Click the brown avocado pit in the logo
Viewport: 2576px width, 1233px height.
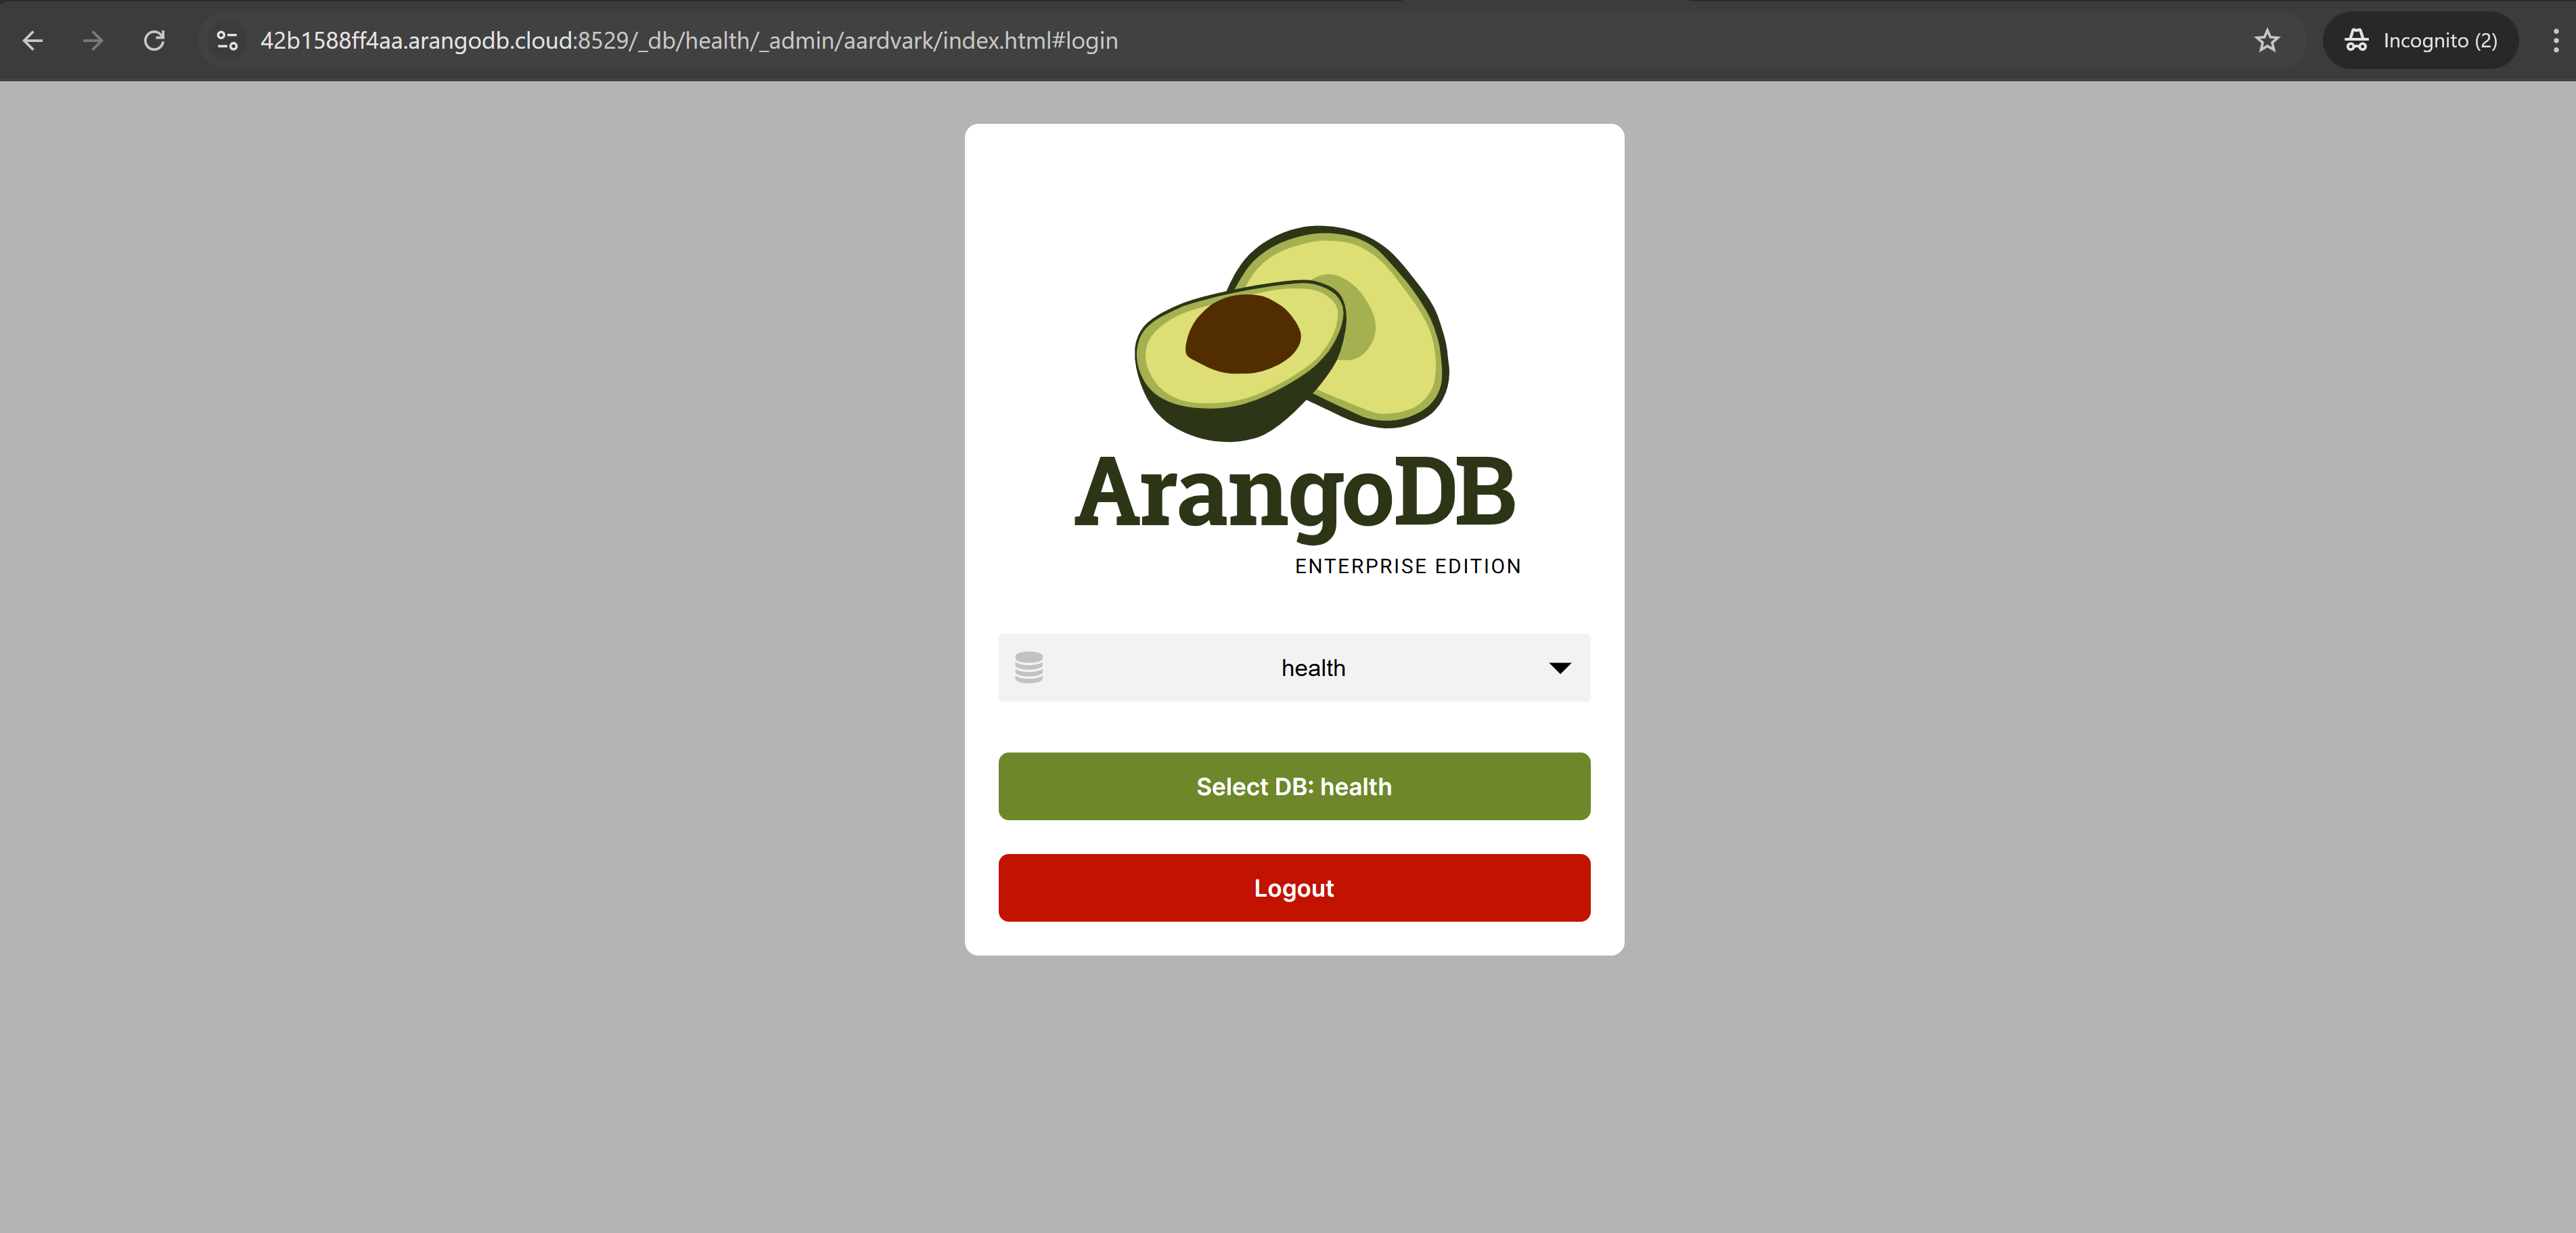[1242, 335]
